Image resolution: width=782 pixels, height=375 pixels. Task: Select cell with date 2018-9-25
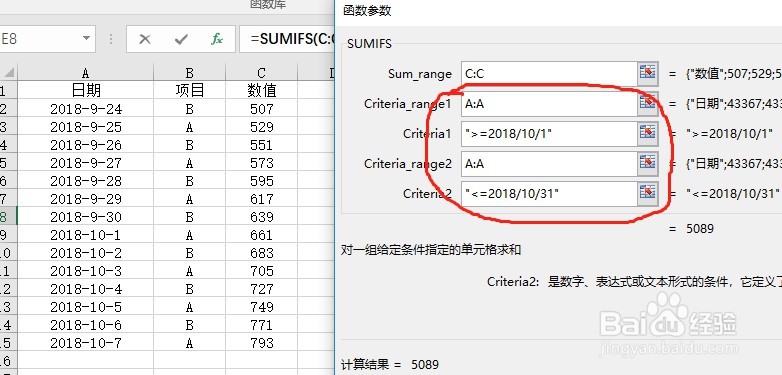click(86, 127)
